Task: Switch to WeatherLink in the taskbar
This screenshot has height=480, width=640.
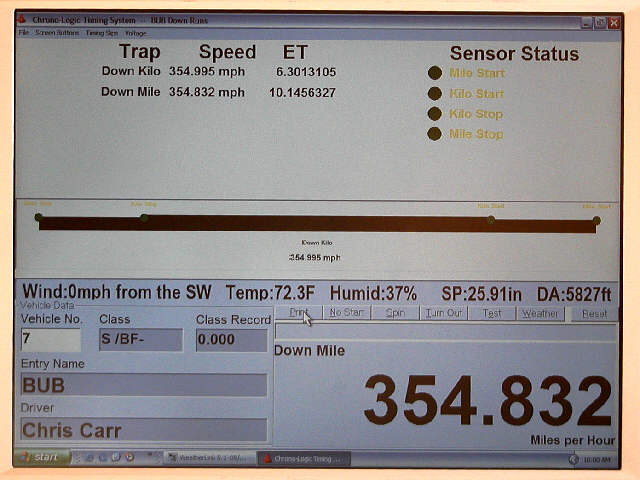Action: pyautogui.click(x=205, y=458)
